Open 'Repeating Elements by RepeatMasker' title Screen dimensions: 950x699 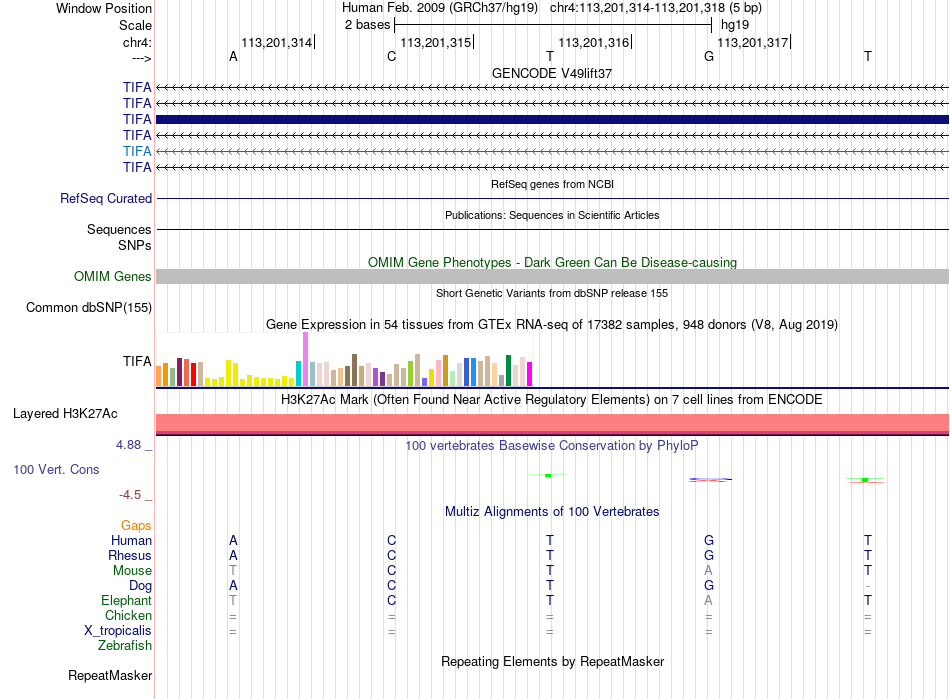coord(552,661)
